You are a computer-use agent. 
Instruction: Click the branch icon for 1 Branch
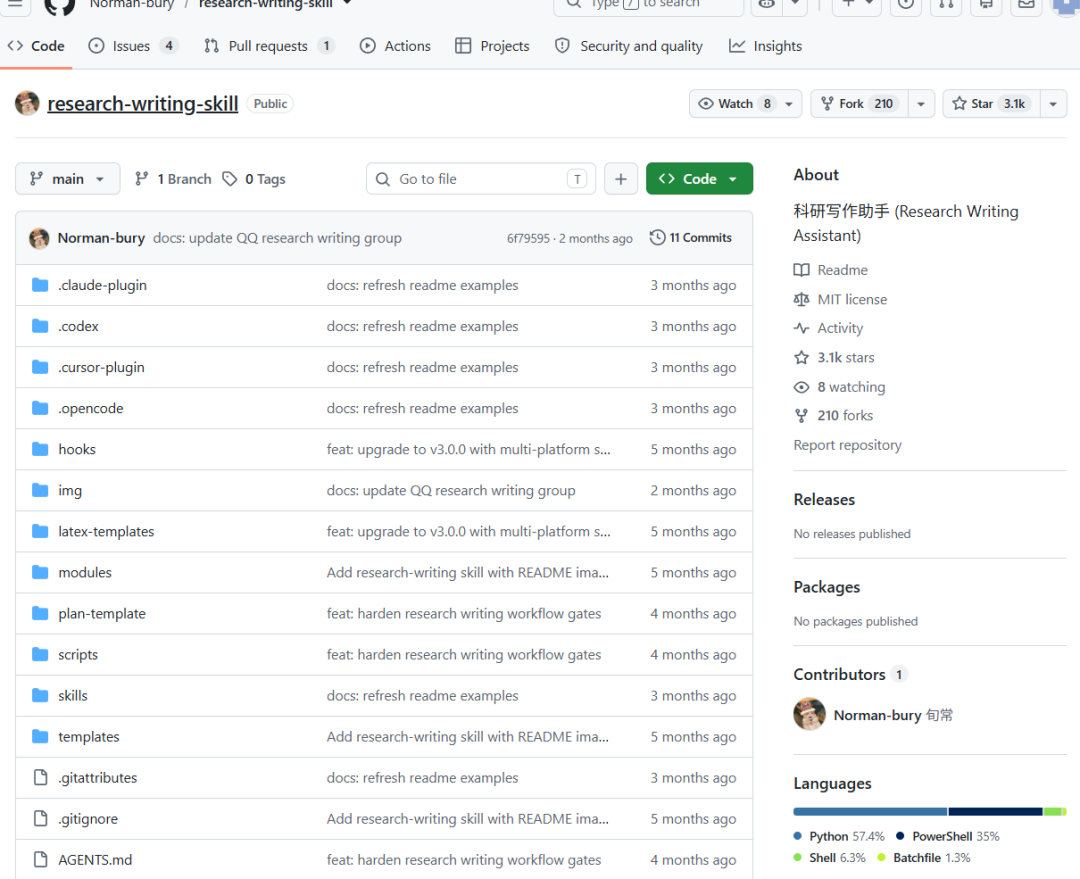pos(141,179)
